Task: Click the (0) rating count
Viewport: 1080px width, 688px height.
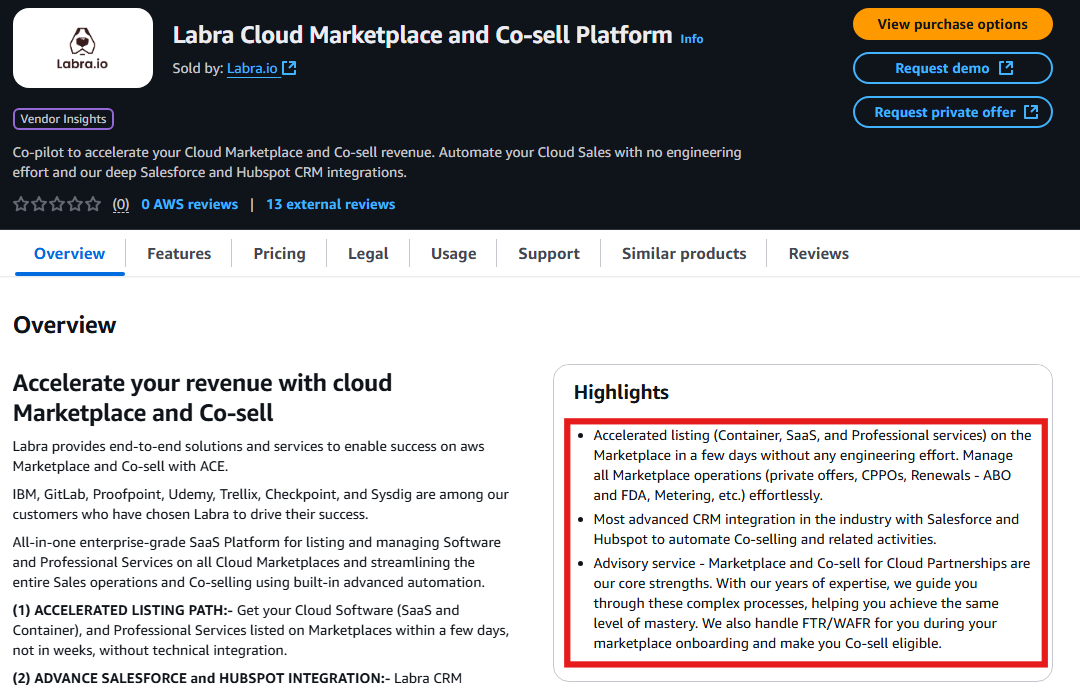Action: pyautogui.click(x=121, y=205)
